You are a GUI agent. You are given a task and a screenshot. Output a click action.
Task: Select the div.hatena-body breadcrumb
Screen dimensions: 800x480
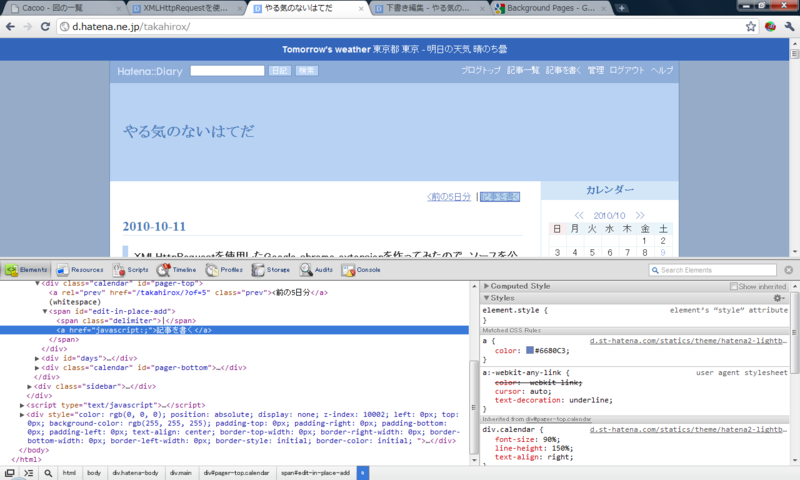click(135, 473)
